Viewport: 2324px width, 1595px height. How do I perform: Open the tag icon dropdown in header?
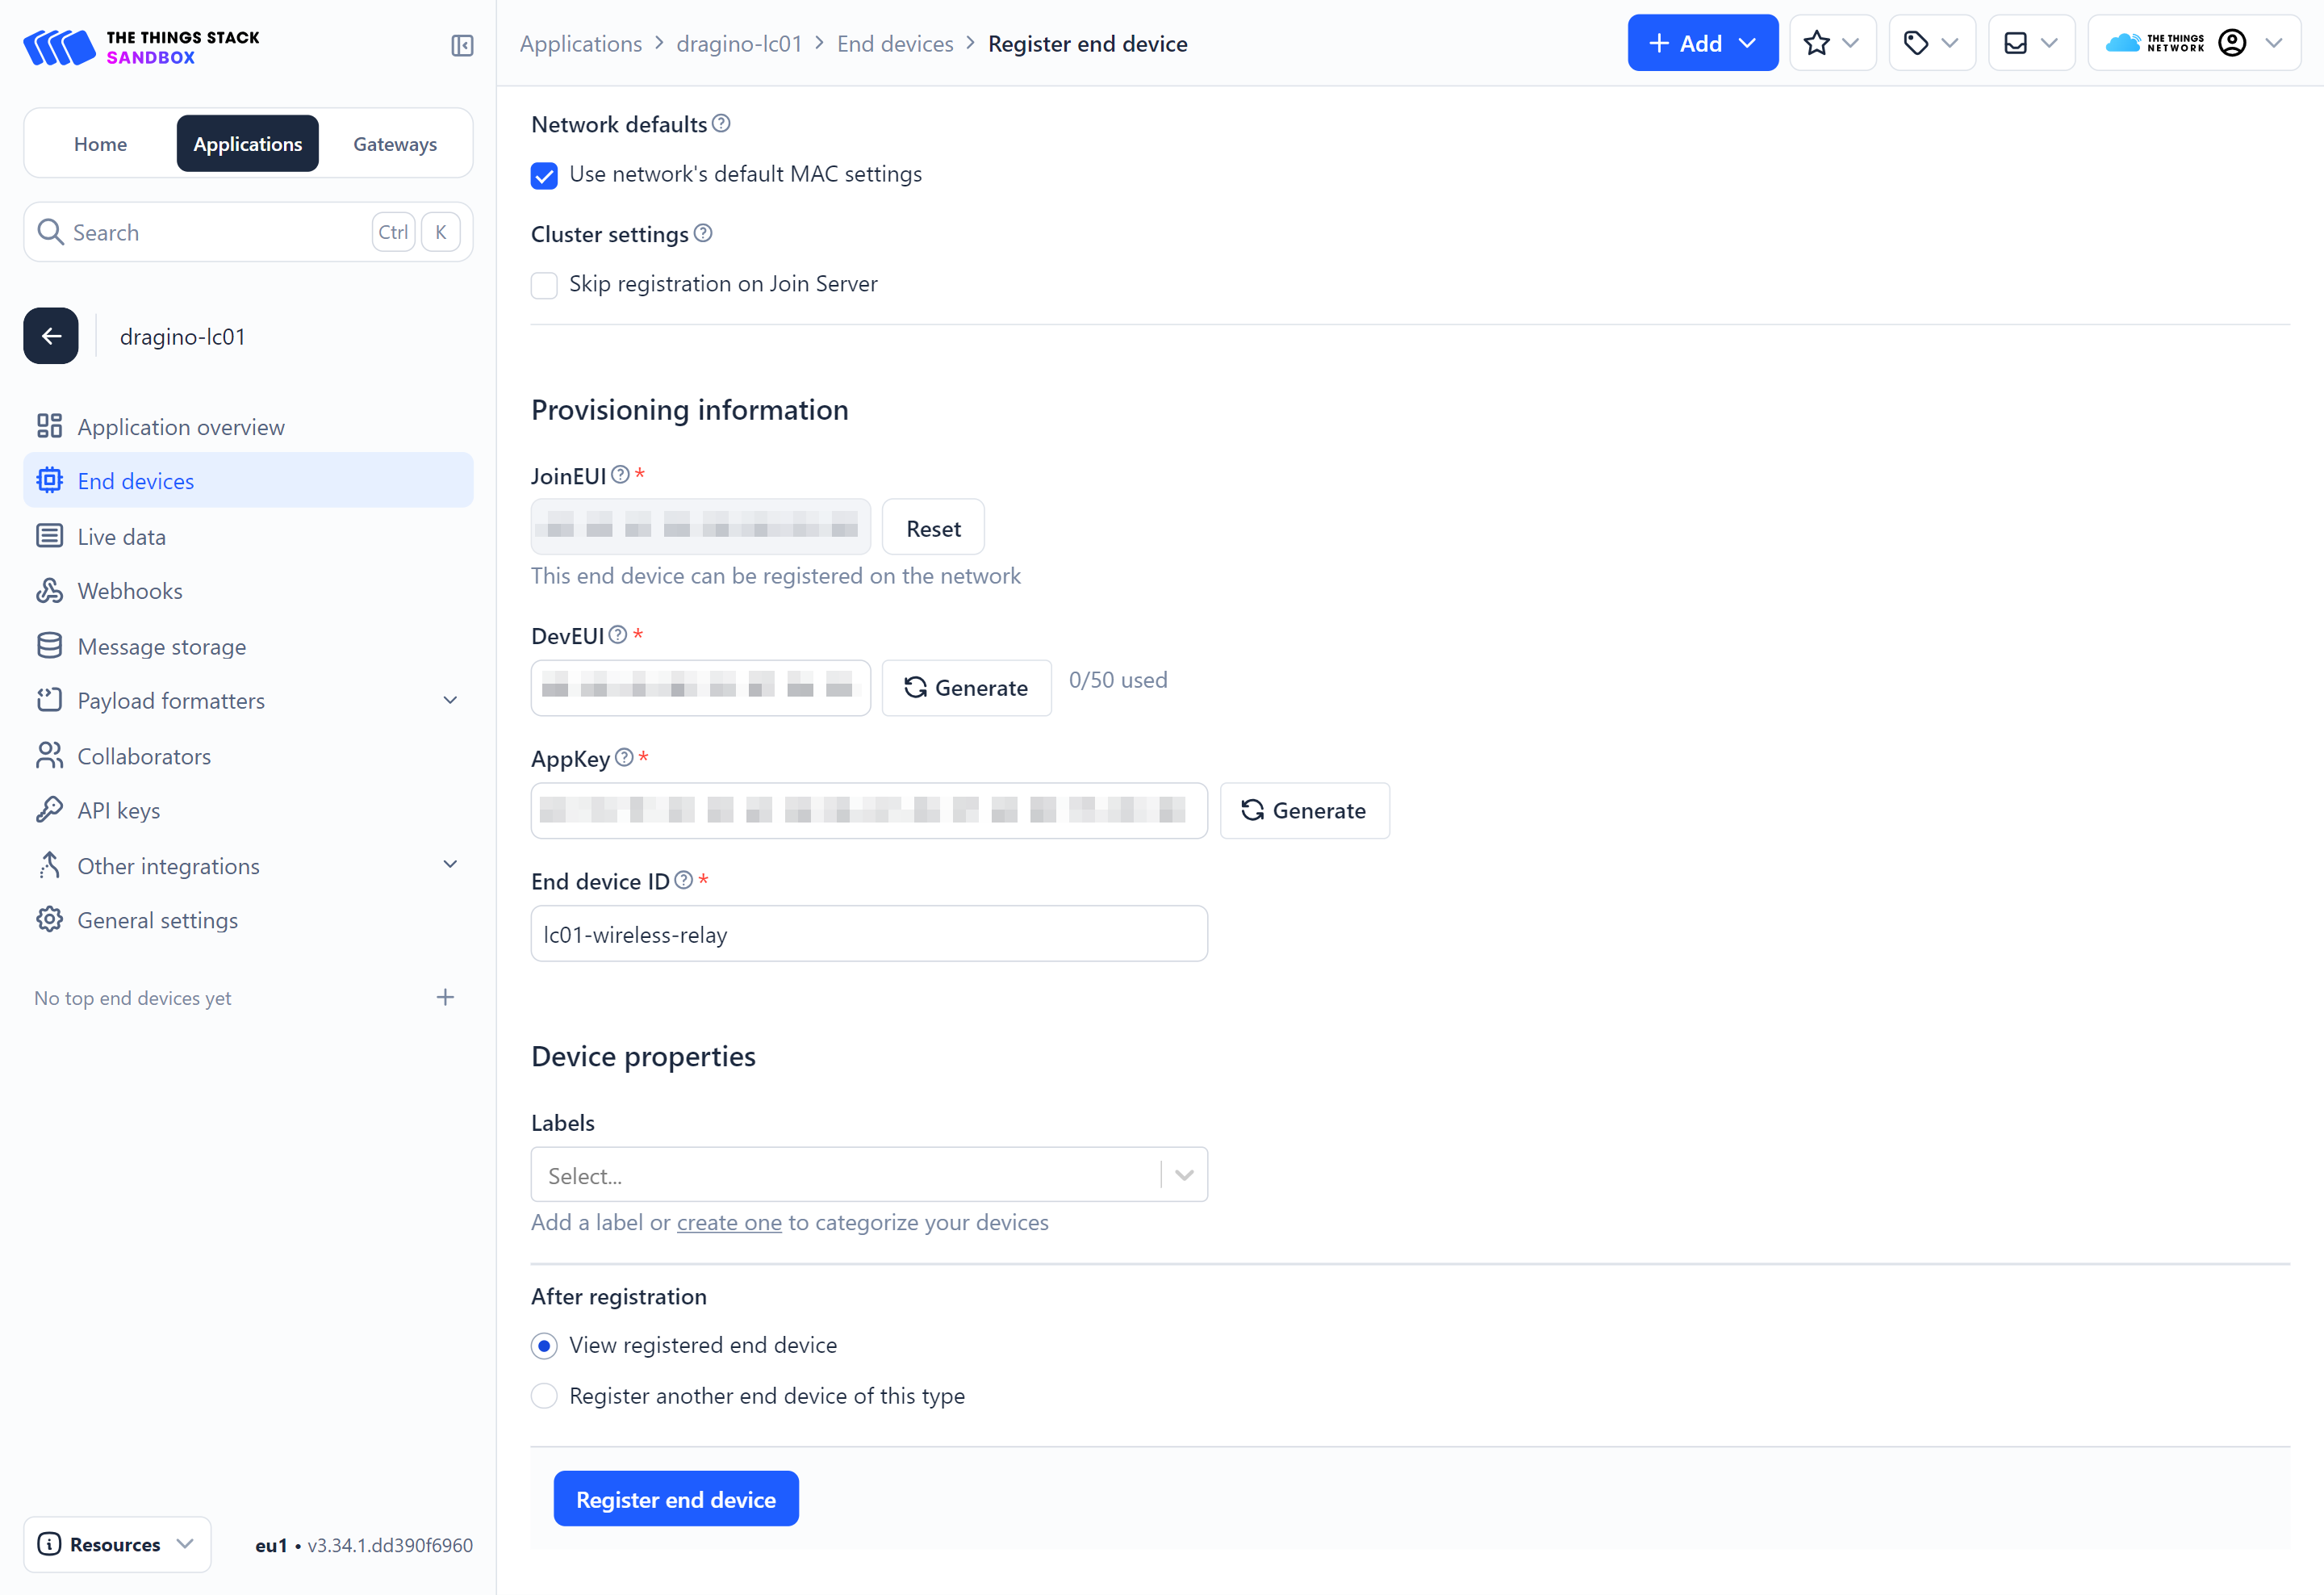point(1930,43)
